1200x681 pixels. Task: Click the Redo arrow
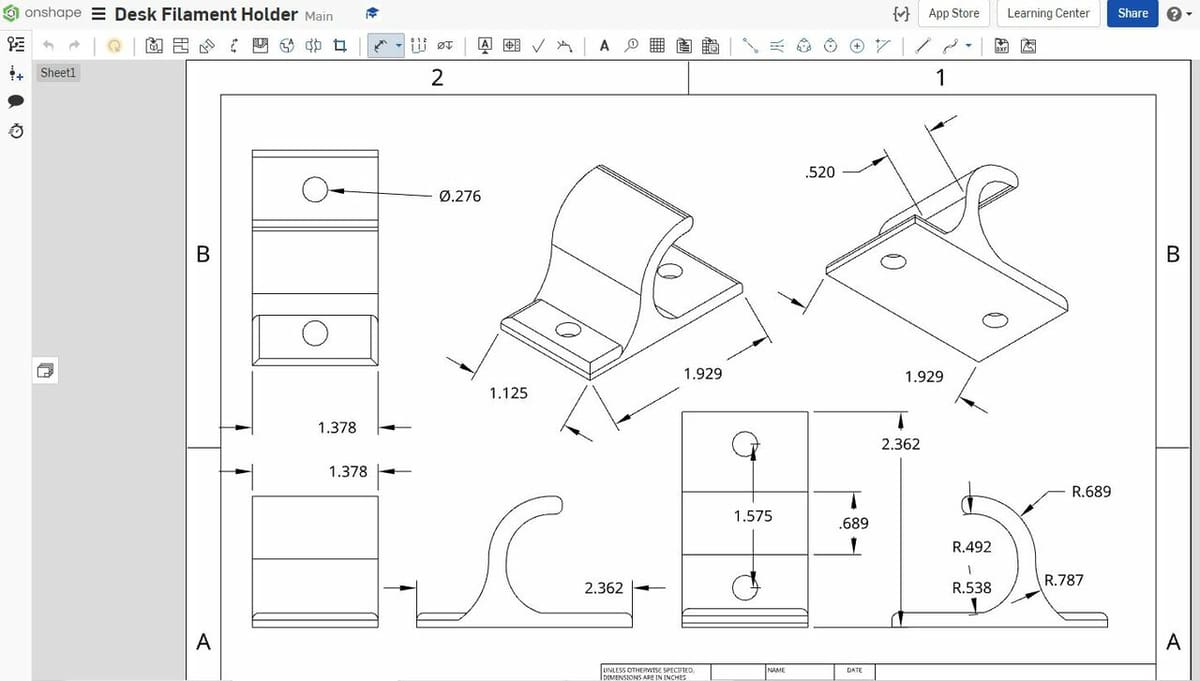click(74, 46)
